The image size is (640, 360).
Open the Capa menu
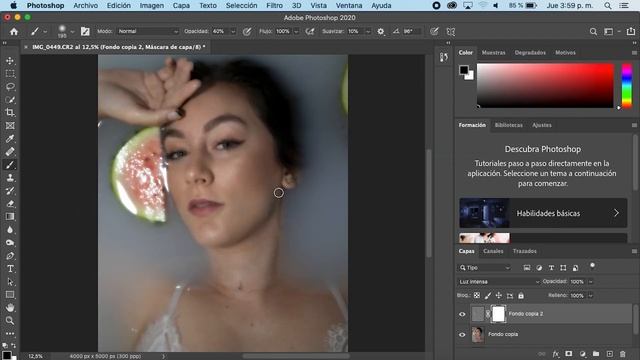point(181,6)
